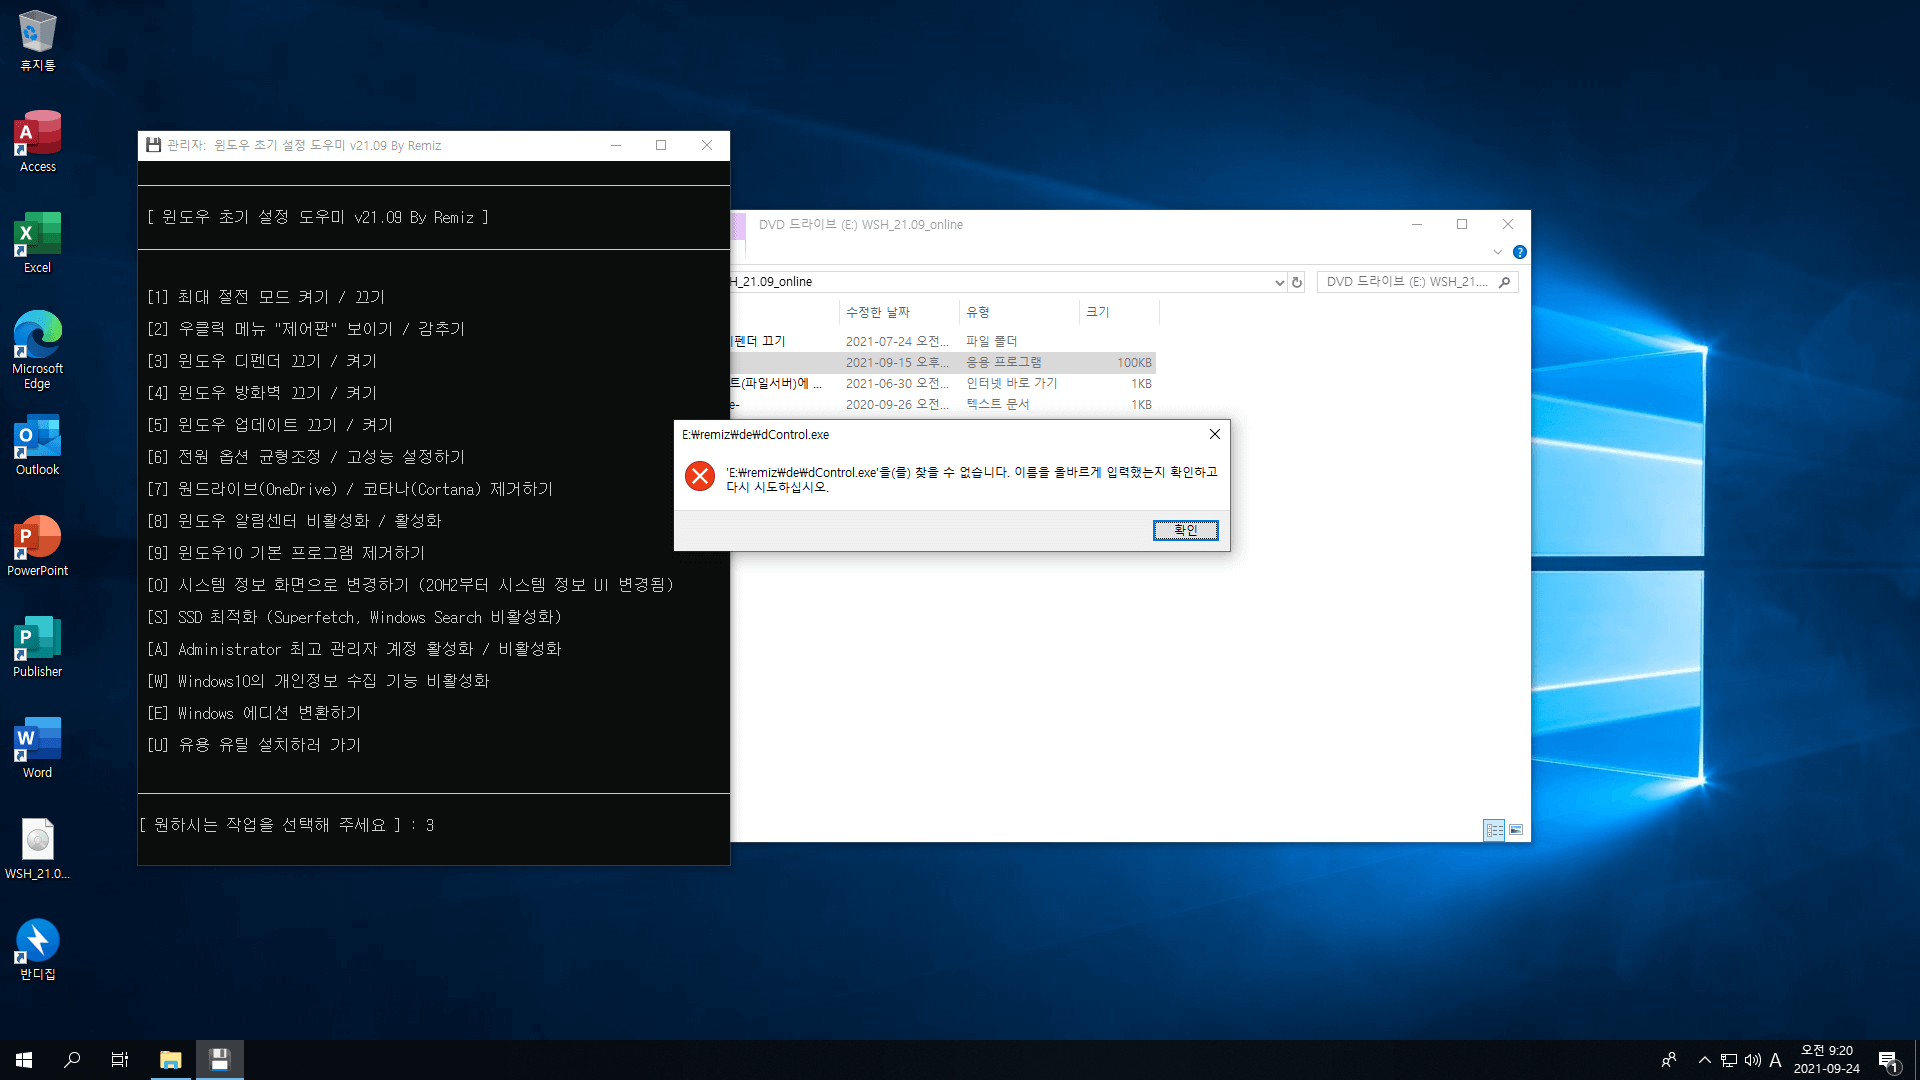Select the 텍스트 문서 file row

click(943, 404)
